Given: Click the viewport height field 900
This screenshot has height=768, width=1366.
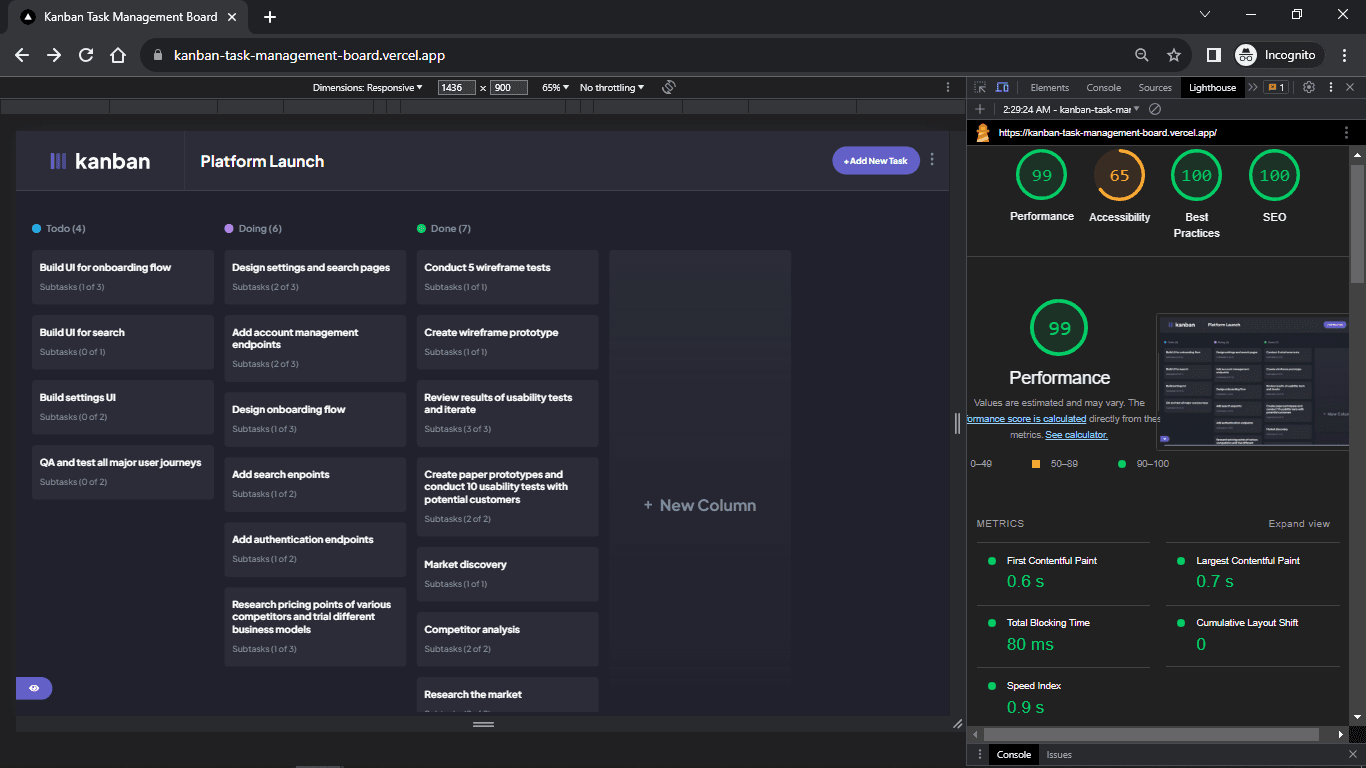Looking at the screenshot, I should 509,88.
